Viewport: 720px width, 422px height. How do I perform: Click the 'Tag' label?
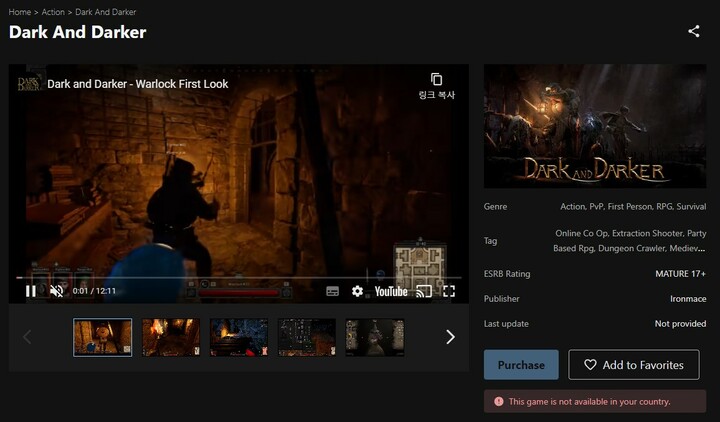(490, 241)
